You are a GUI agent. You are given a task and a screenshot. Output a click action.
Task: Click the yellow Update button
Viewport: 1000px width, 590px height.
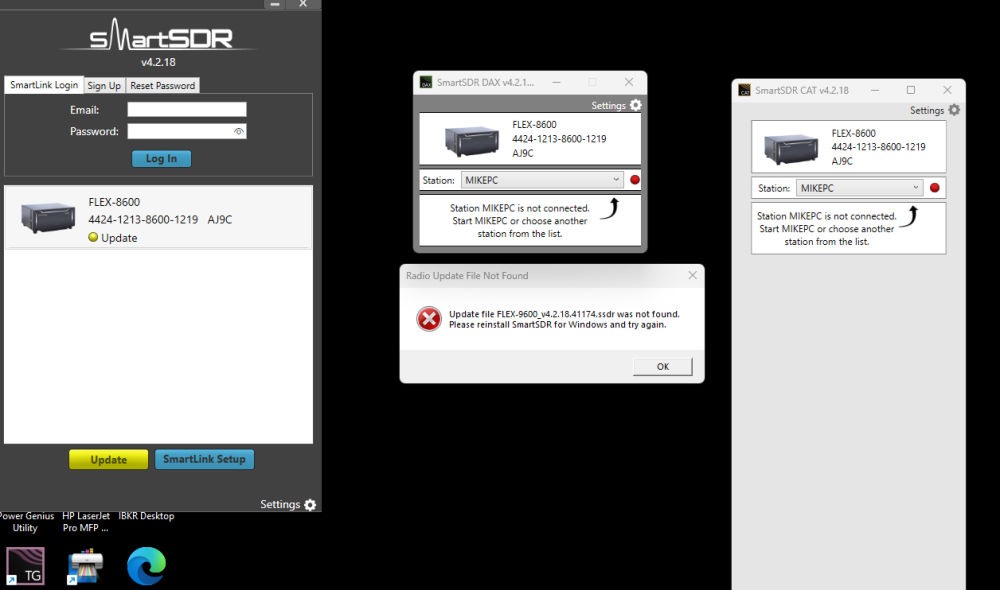coord(108,459)
